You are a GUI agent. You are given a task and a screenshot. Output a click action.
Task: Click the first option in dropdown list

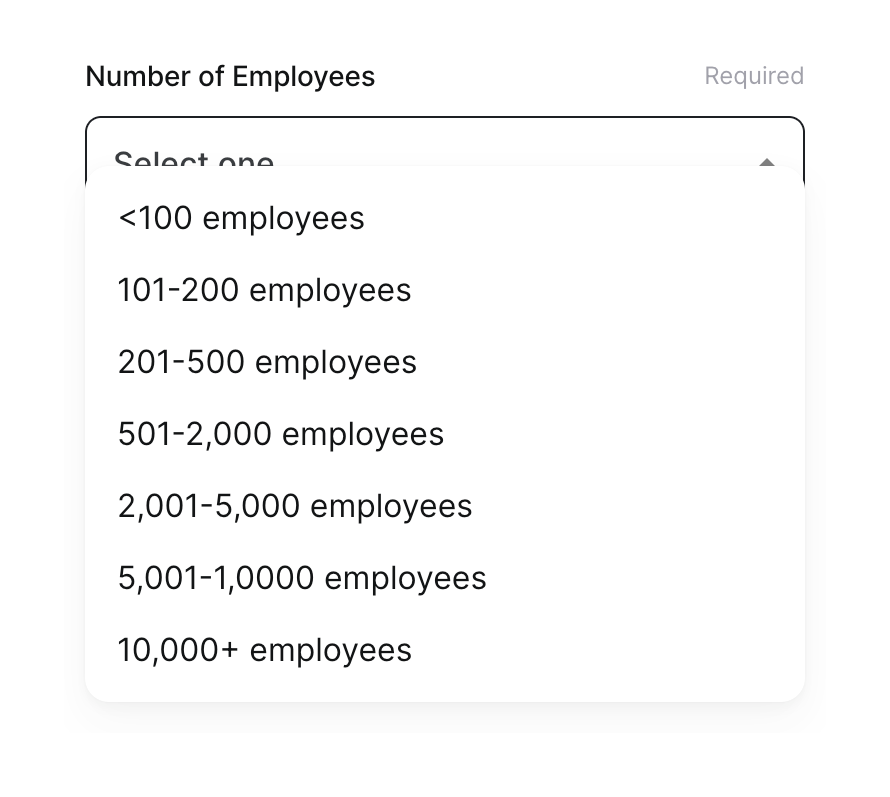click(x=241, y=217)
